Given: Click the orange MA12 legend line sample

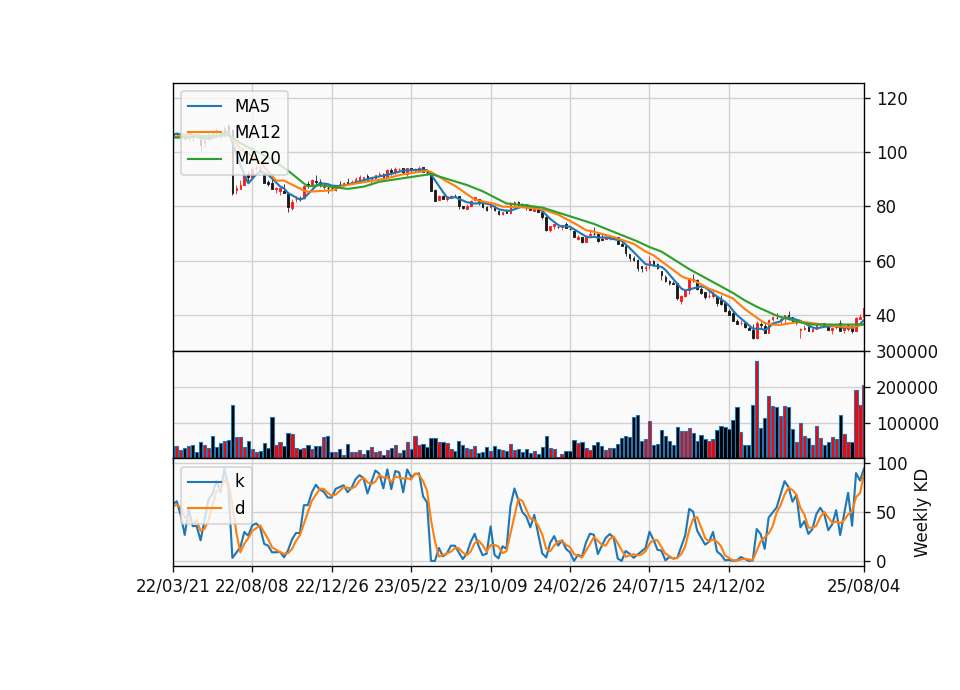Looking at the screenshot, I should click(204, 132).
